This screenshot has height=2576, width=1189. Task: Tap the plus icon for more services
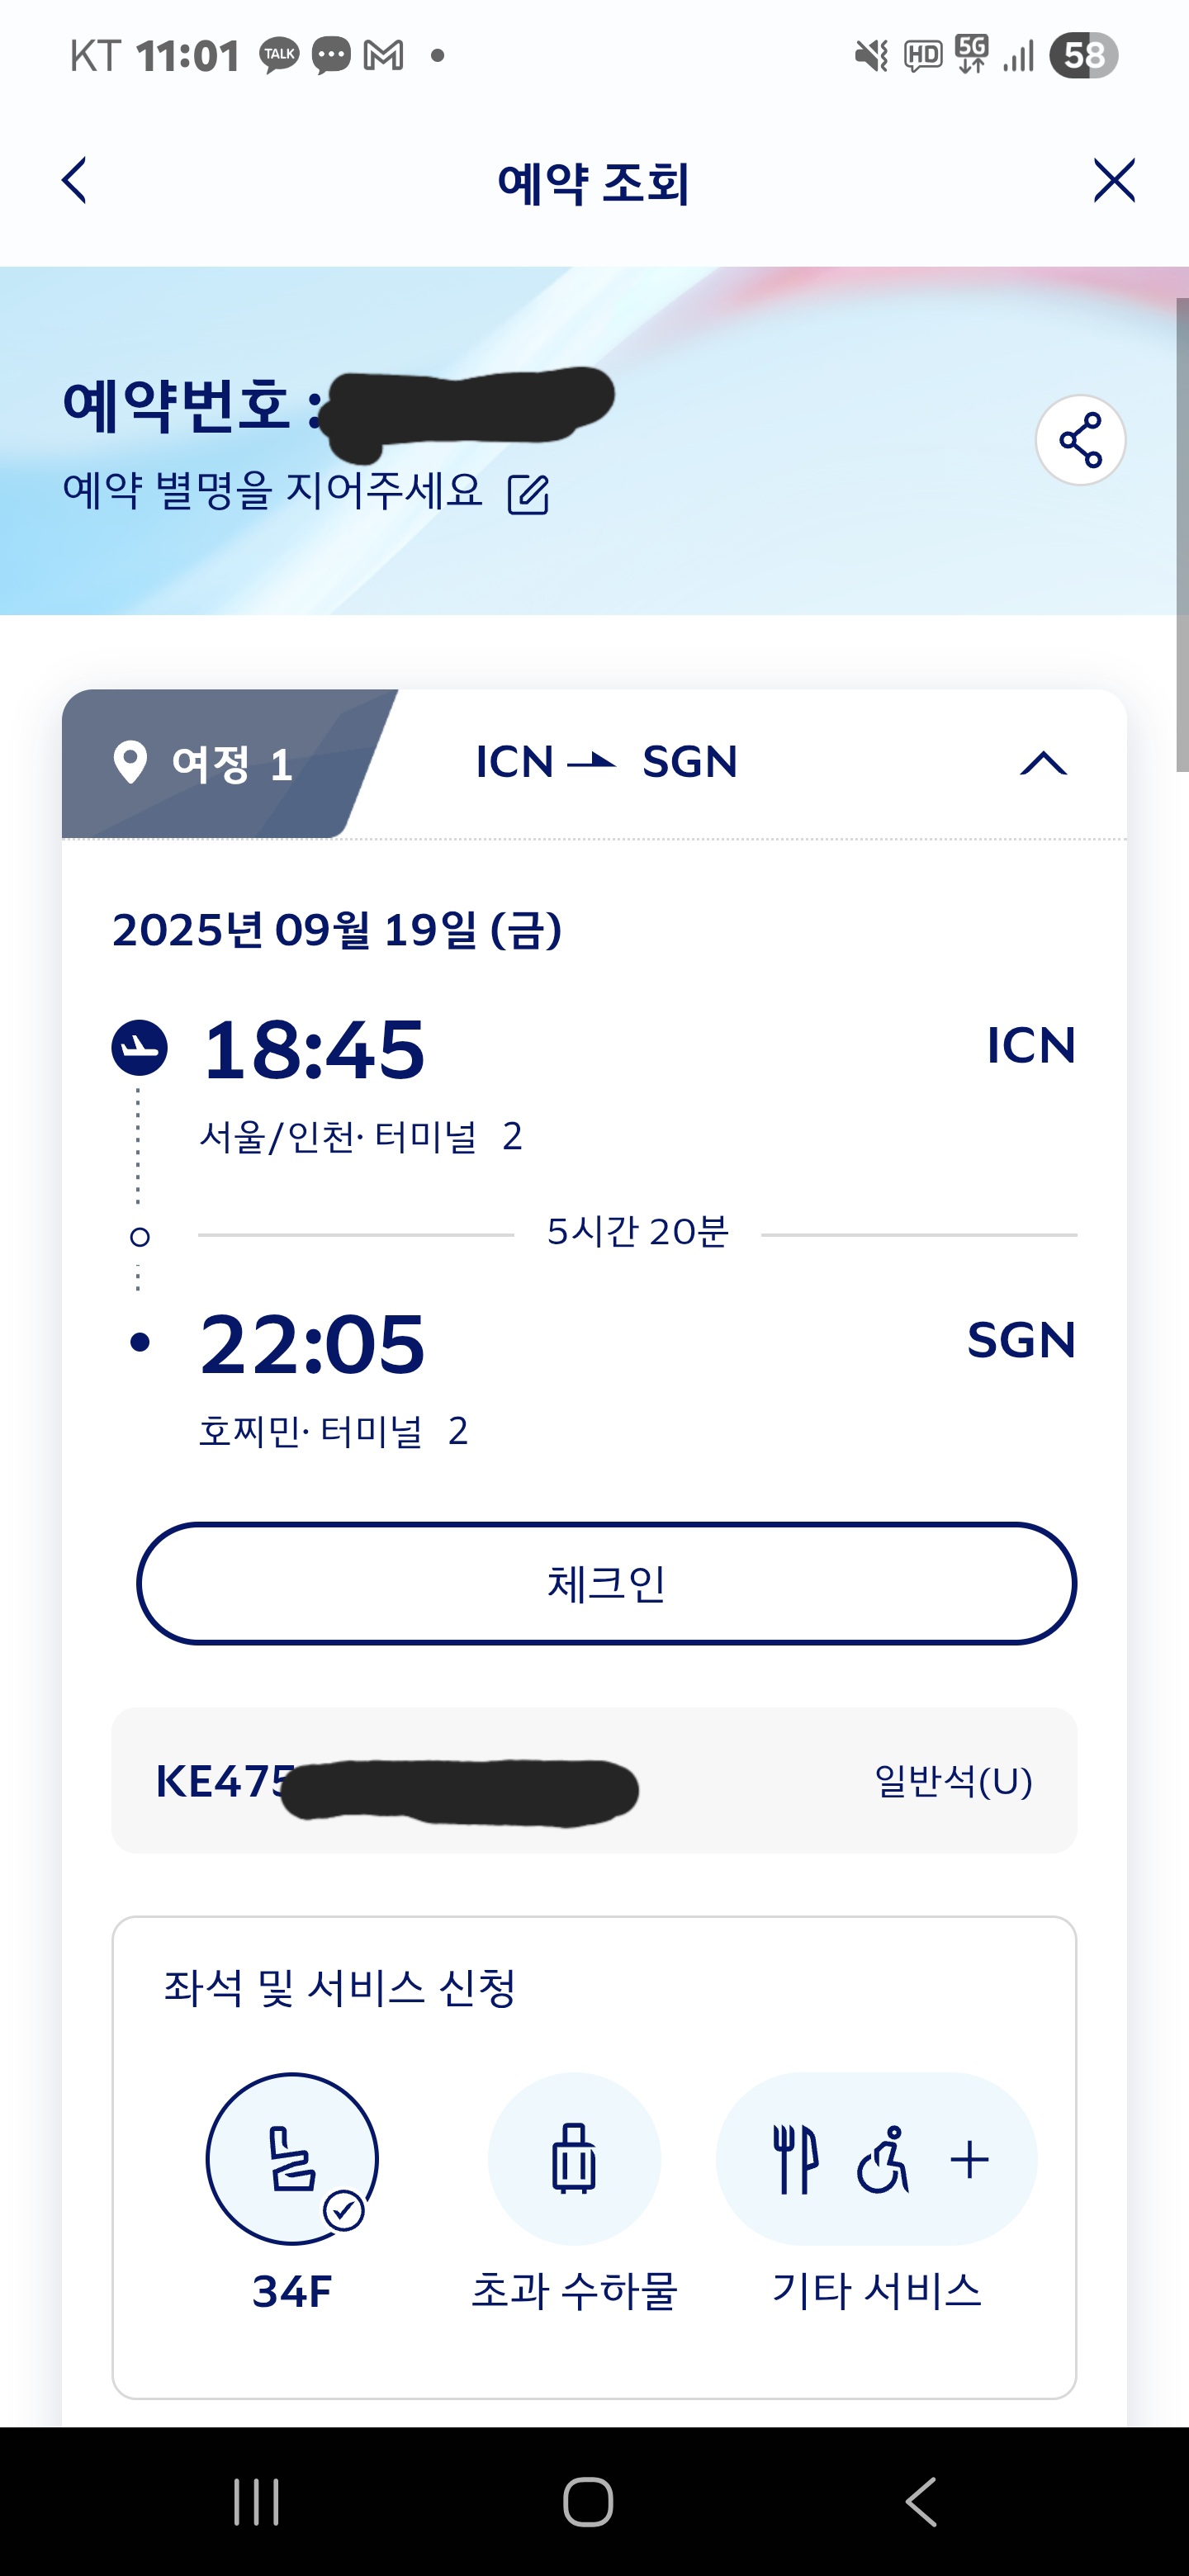coord(969,2160)
